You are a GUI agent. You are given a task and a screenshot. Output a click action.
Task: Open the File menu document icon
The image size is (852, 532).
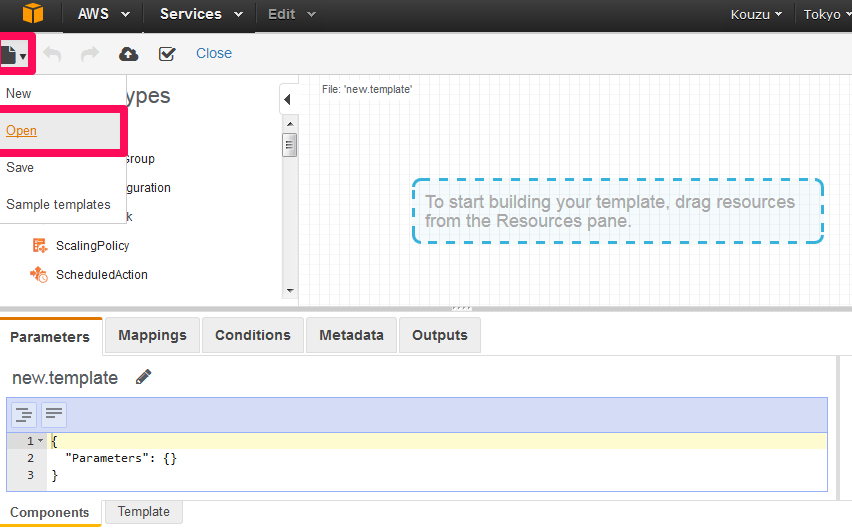[x=14, y=54]
